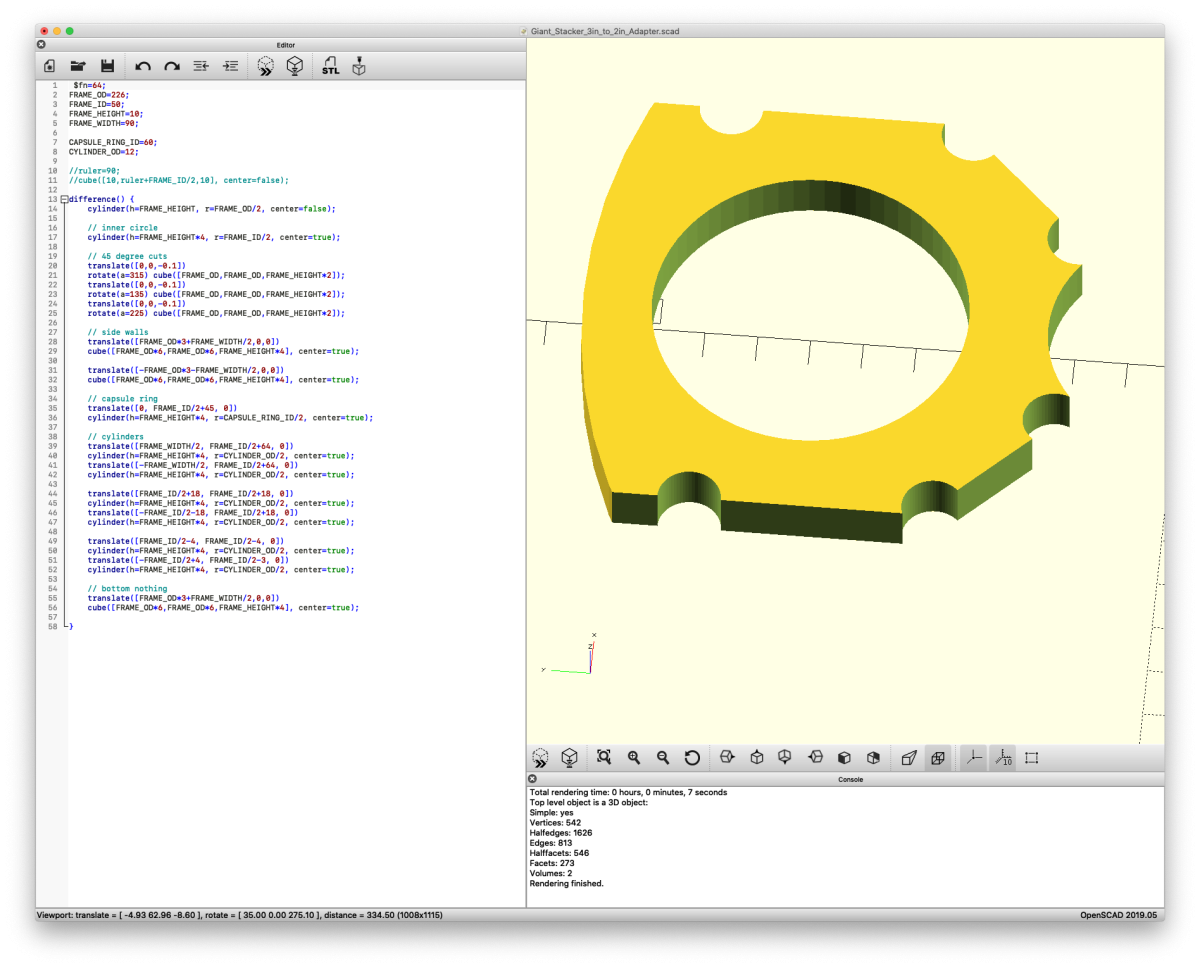Save the file using floppy disk icon
Image resolution: width=1200 pixels, height=968 pixels.
(107, 66)
